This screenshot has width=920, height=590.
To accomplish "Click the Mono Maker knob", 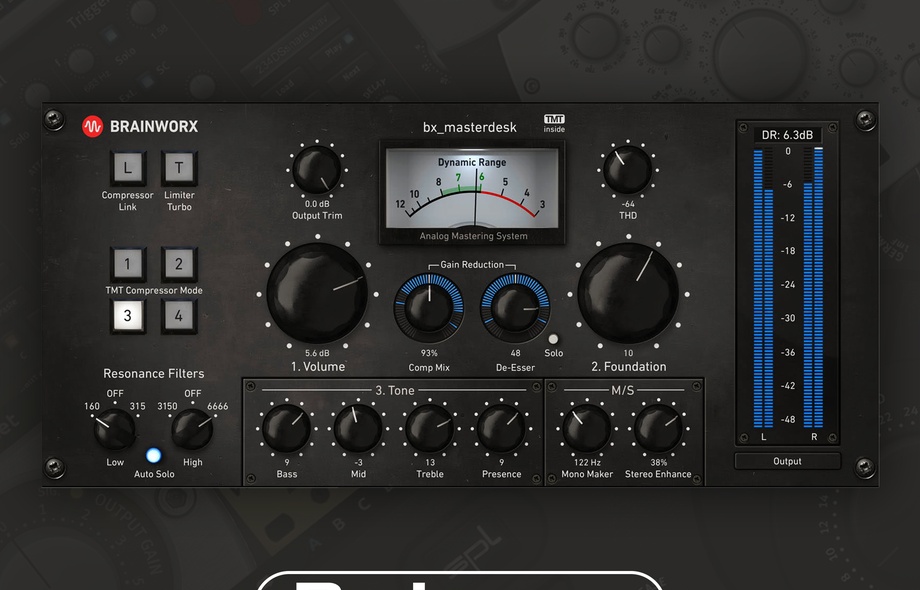I will [x=587, y=428].
